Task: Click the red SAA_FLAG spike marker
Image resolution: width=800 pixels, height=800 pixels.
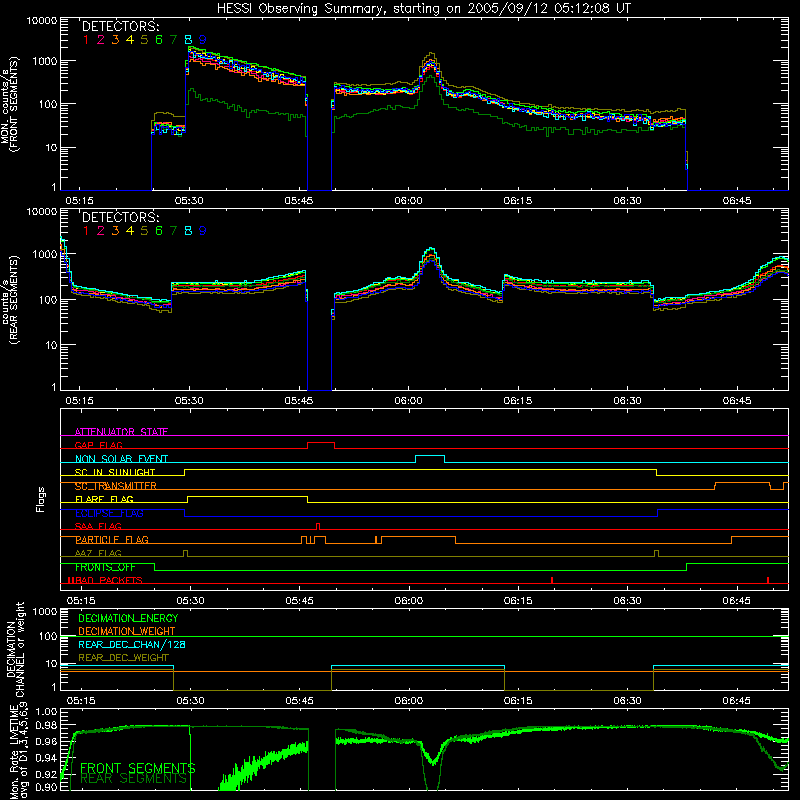Action: pyautogui.click(x=318, y=526)
